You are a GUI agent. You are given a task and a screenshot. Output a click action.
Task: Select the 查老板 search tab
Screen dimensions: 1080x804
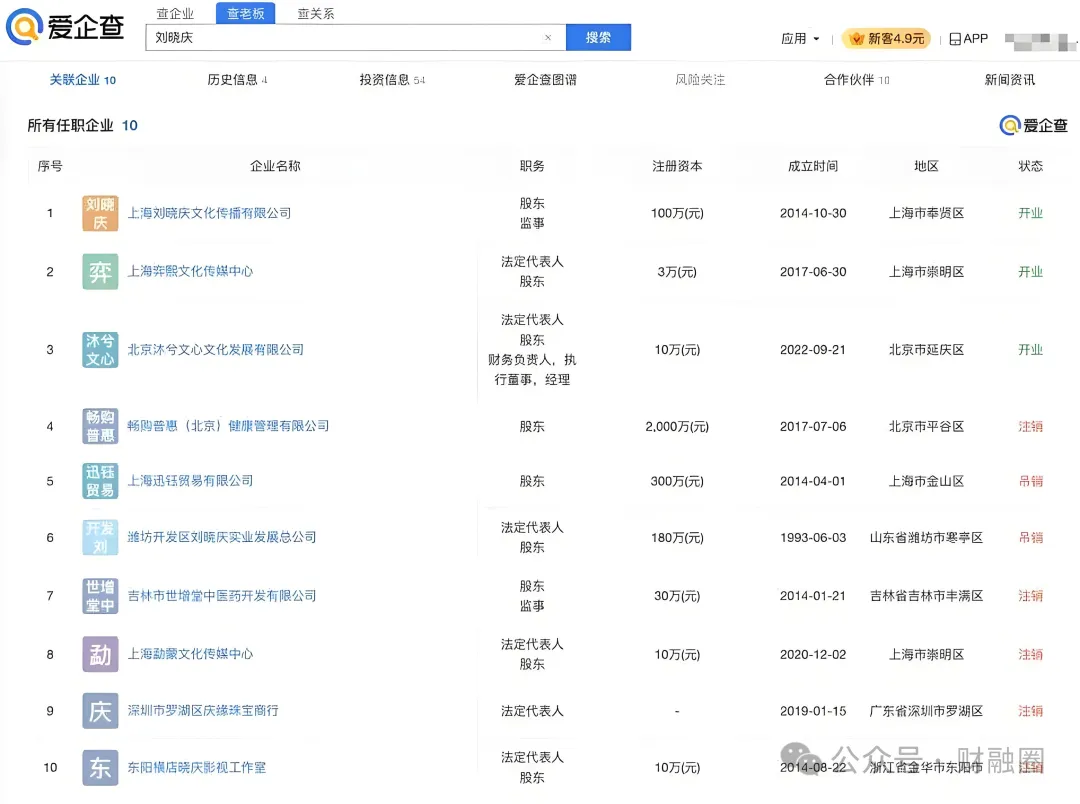tap(246, 13)
